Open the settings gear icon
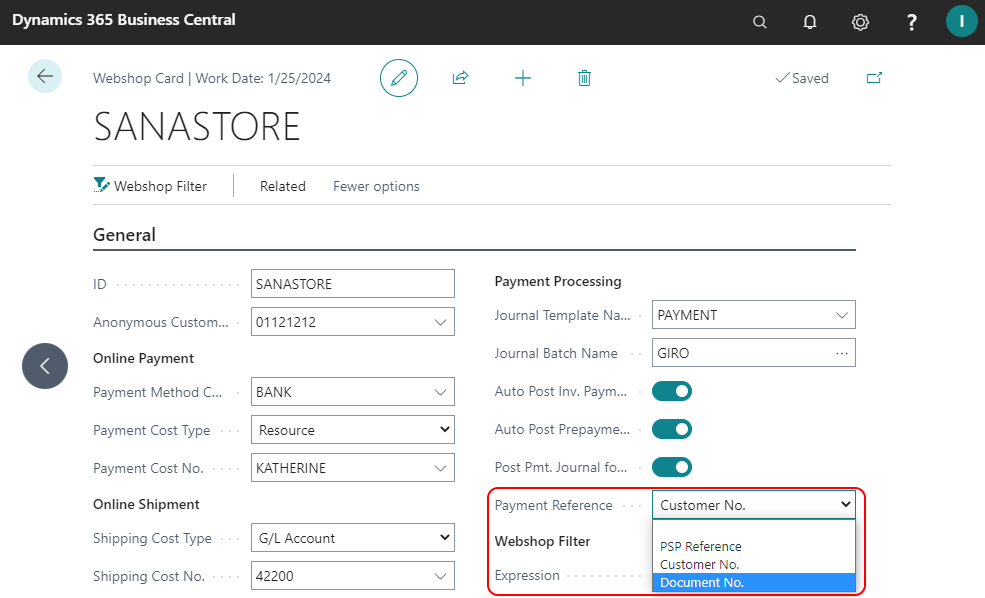 pyautogui.click(x=860, y=23)
